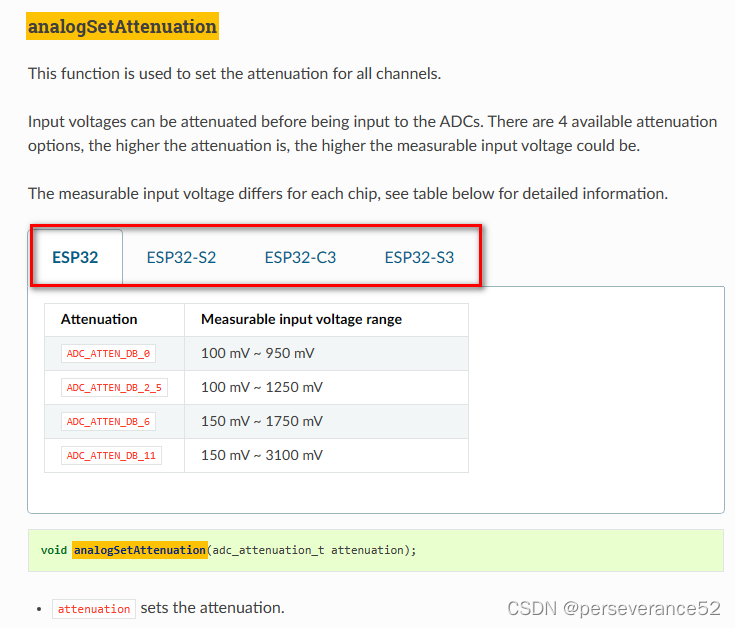This screenshot has height=628, width=735.
Task: Click the ADC_ATTEN_DB_2_5 code label
Action: click(114, 388)
